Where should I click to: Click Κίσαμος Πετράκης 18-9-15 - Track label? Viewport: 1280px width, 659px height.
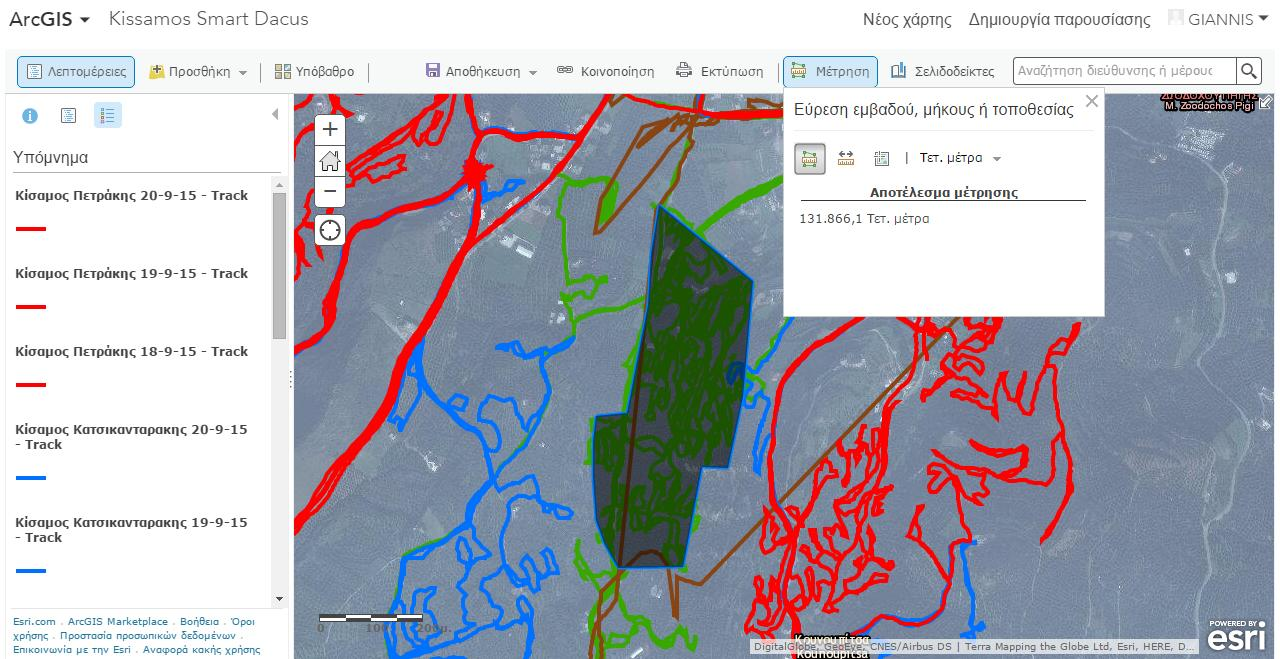click(131, 351)
